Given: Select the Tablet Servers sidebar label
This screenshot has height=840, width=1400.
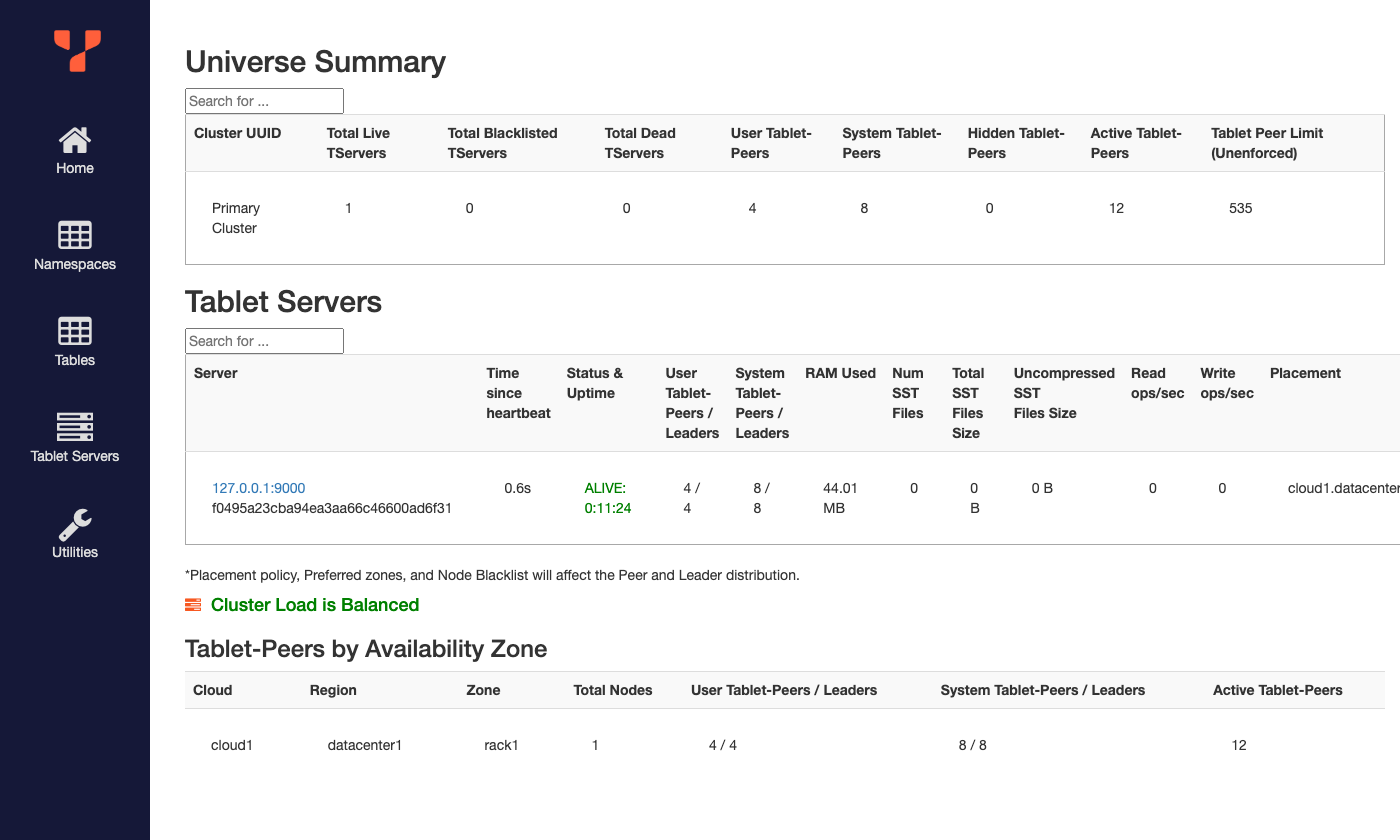Looking at the screenshot, I should [x=75, y=456].
